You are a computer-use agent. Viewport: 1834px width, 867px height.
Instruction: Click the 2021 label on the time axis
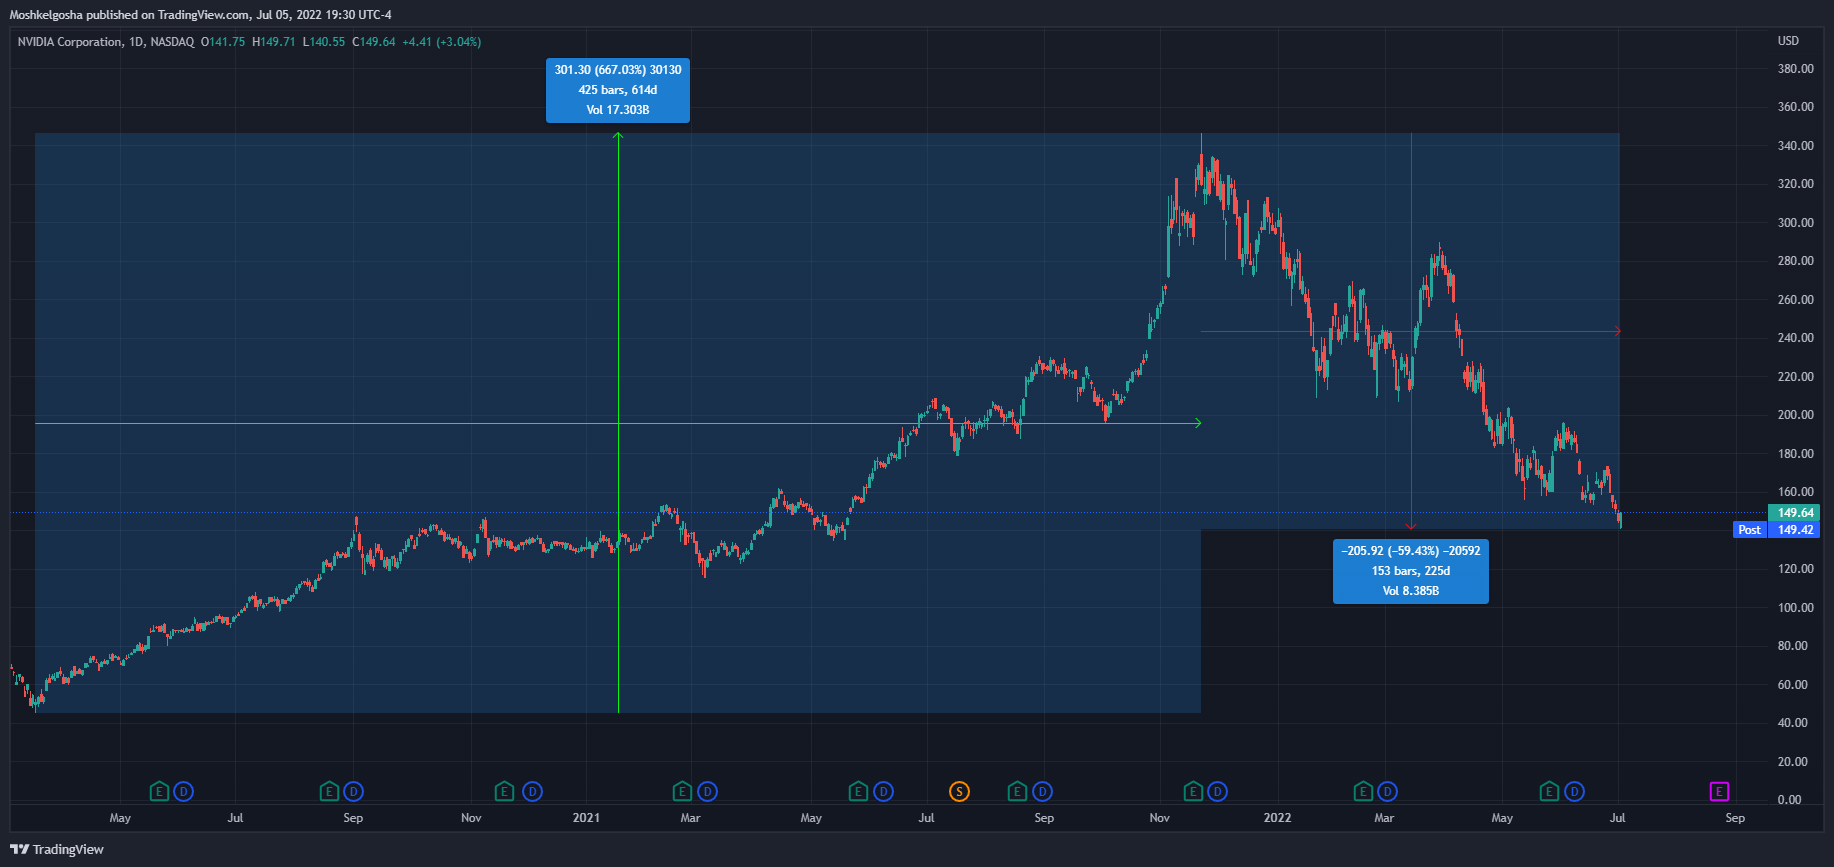(x=586, y=818)
